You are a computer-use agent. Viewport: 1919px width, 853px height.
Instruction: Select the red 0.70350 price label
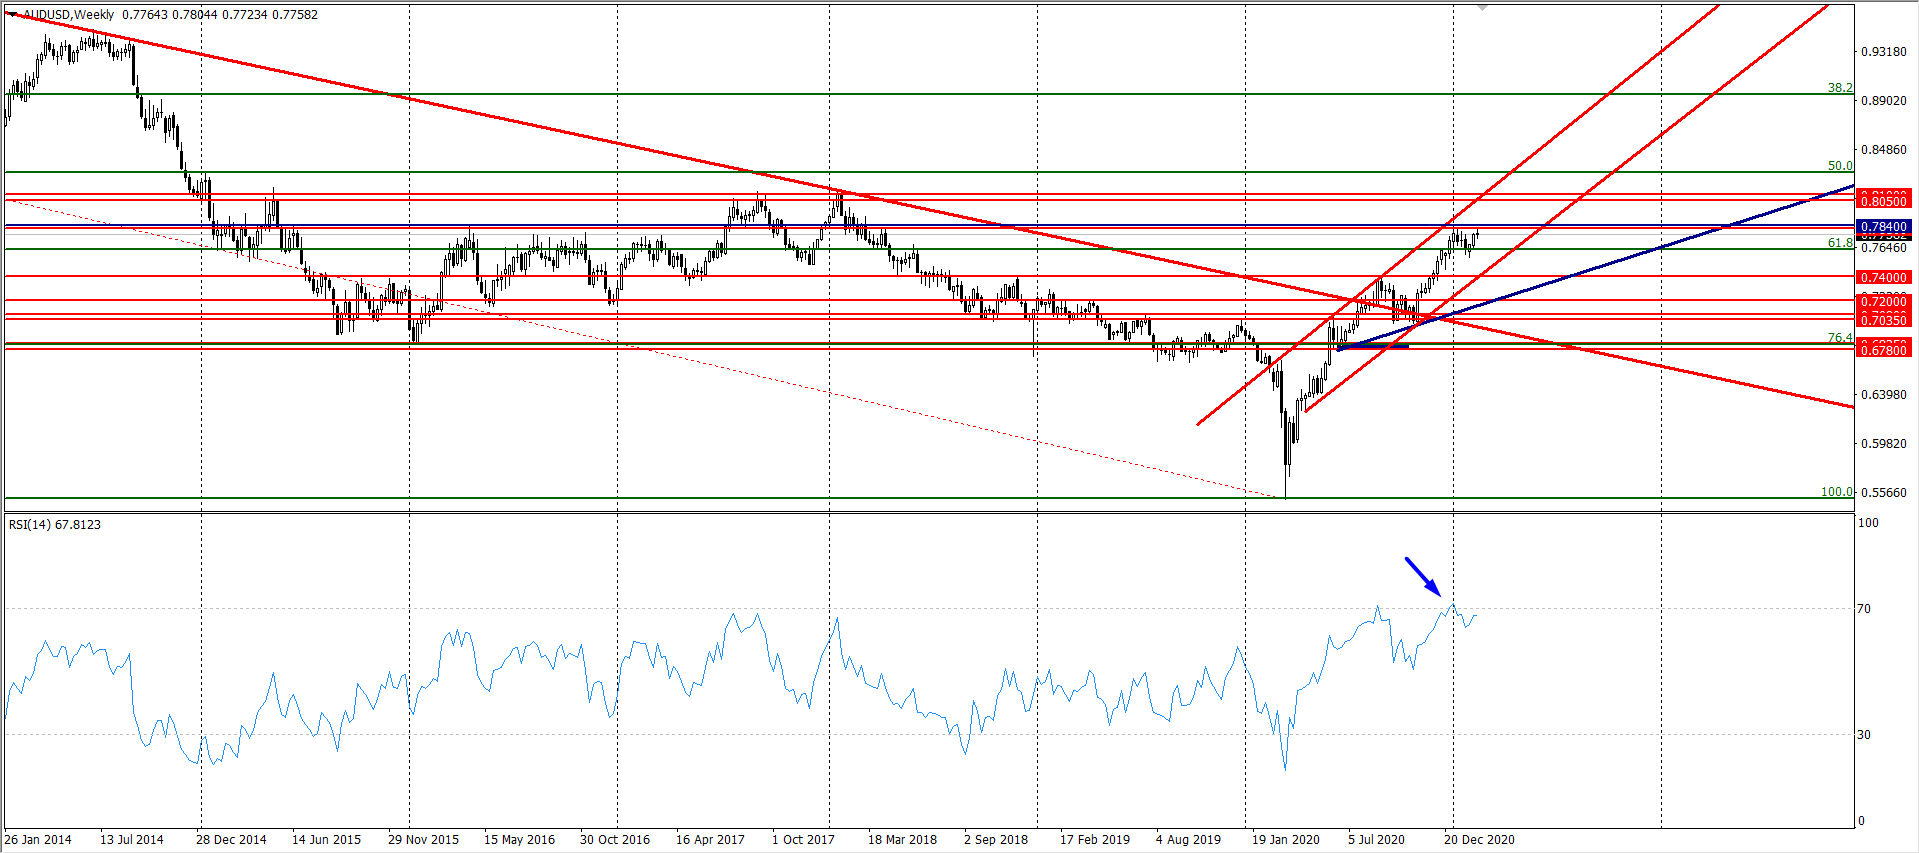[x=1883, y=320]
